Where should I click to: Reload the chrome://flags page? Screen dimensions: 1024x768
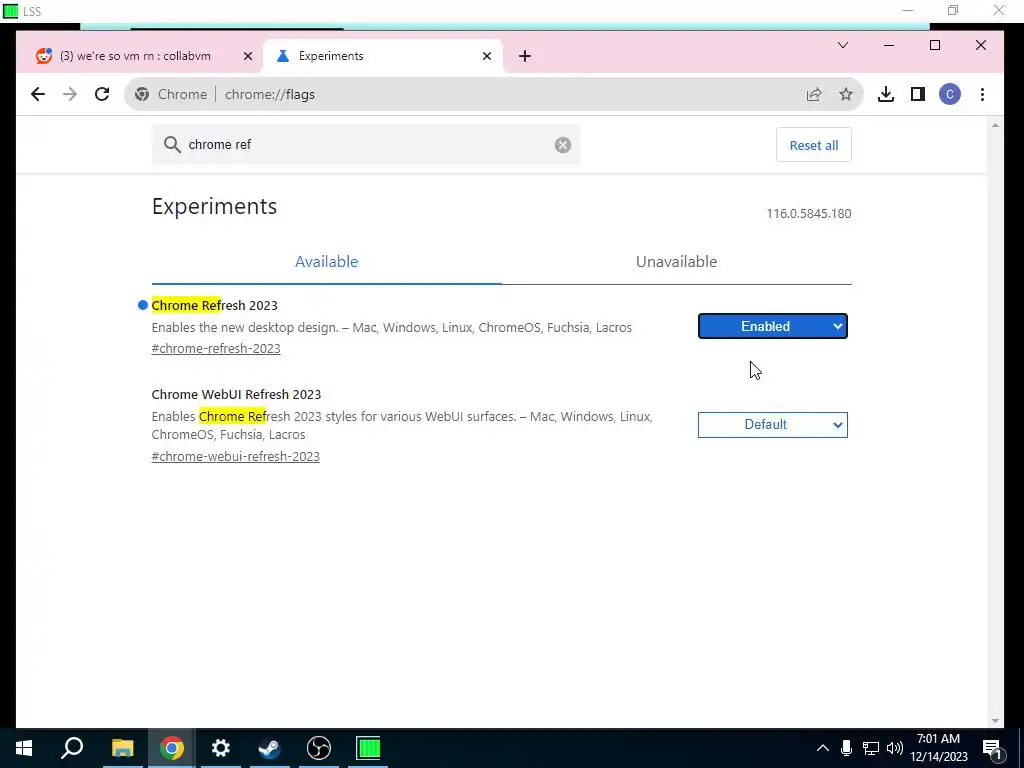(x=102, y=94)
